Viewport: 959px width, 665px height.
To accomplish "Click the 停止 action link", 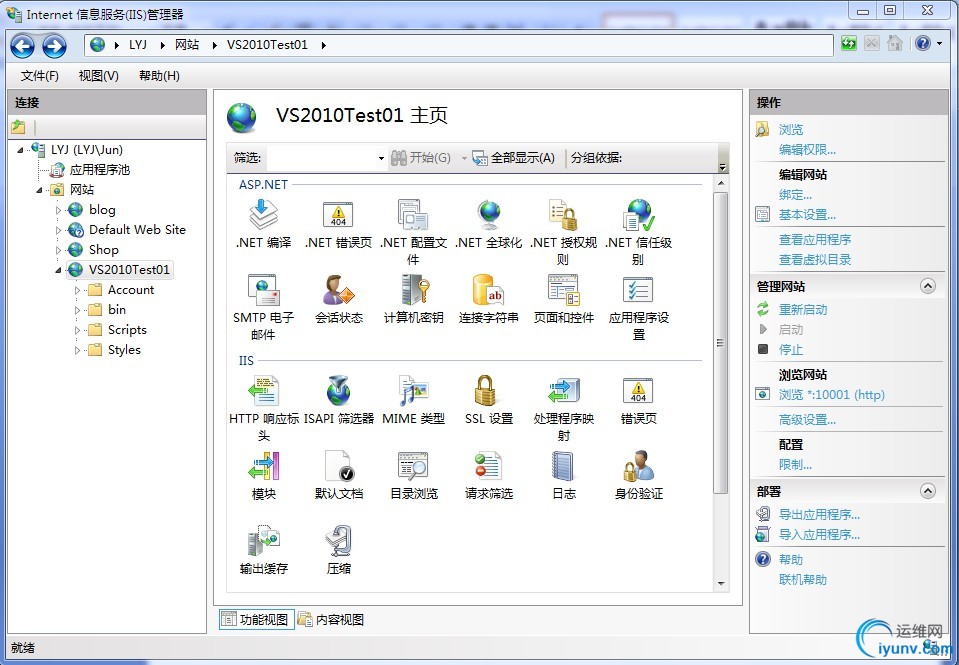I will tap(790, 350).
